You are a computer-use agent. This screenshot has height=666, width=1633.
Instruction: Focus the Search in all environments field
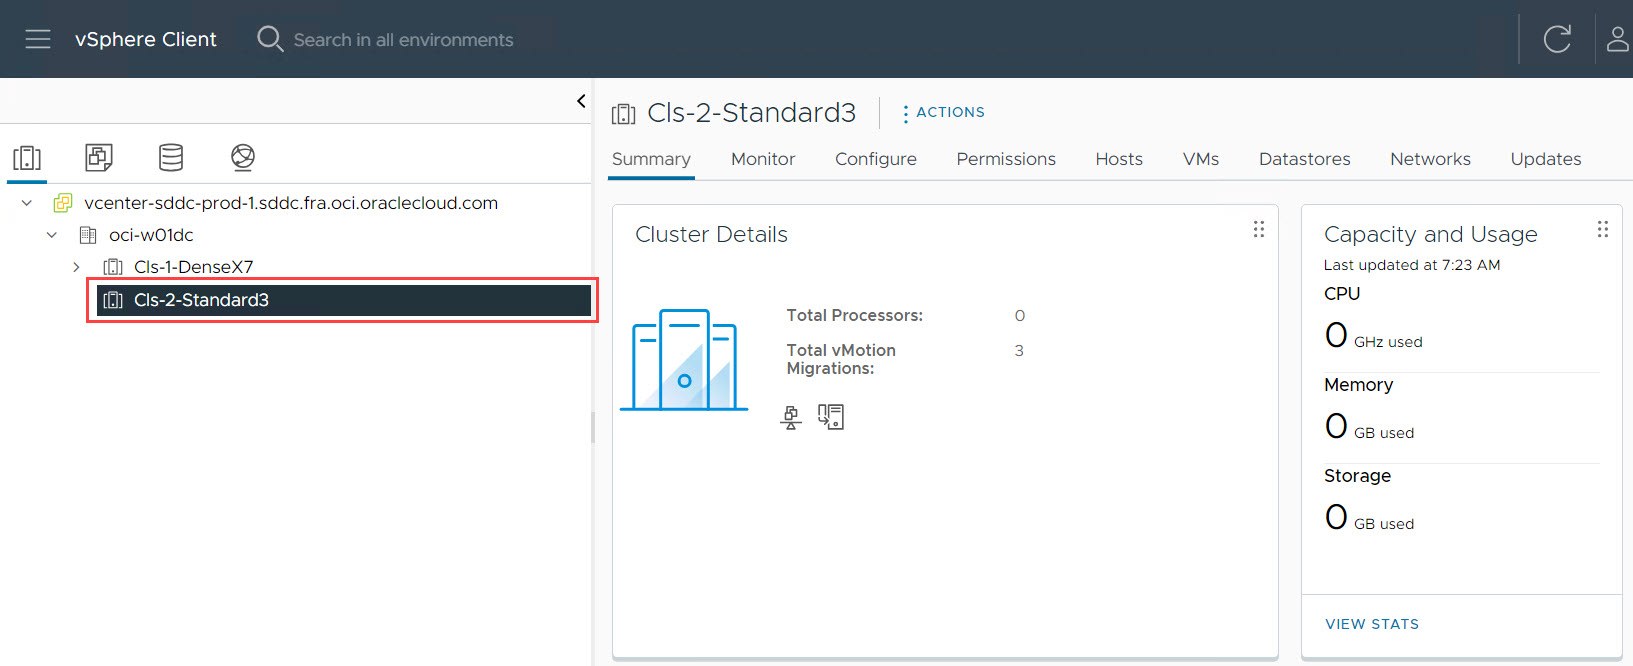click(403, 40)
